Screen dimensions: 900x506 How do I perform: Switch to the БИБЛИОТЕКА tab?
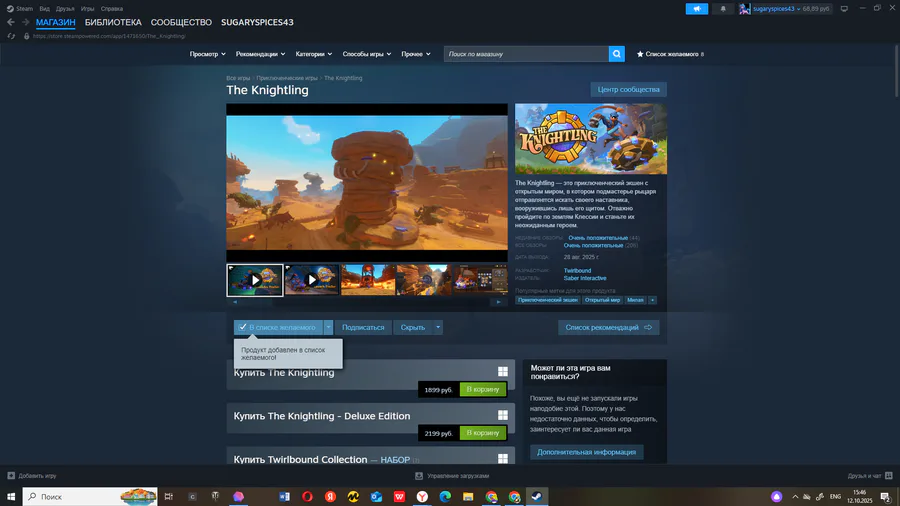(x=113, y=22)
